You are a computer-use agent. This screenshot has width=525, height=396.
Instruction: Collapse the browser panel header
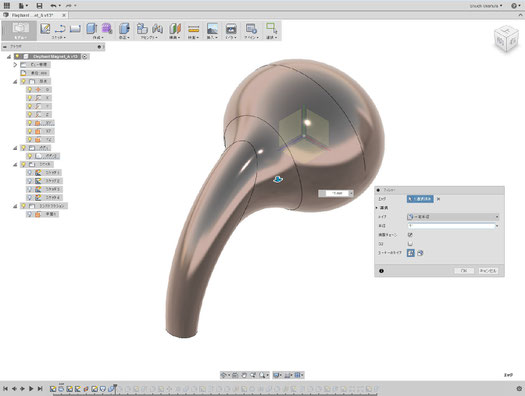point(5,47)
